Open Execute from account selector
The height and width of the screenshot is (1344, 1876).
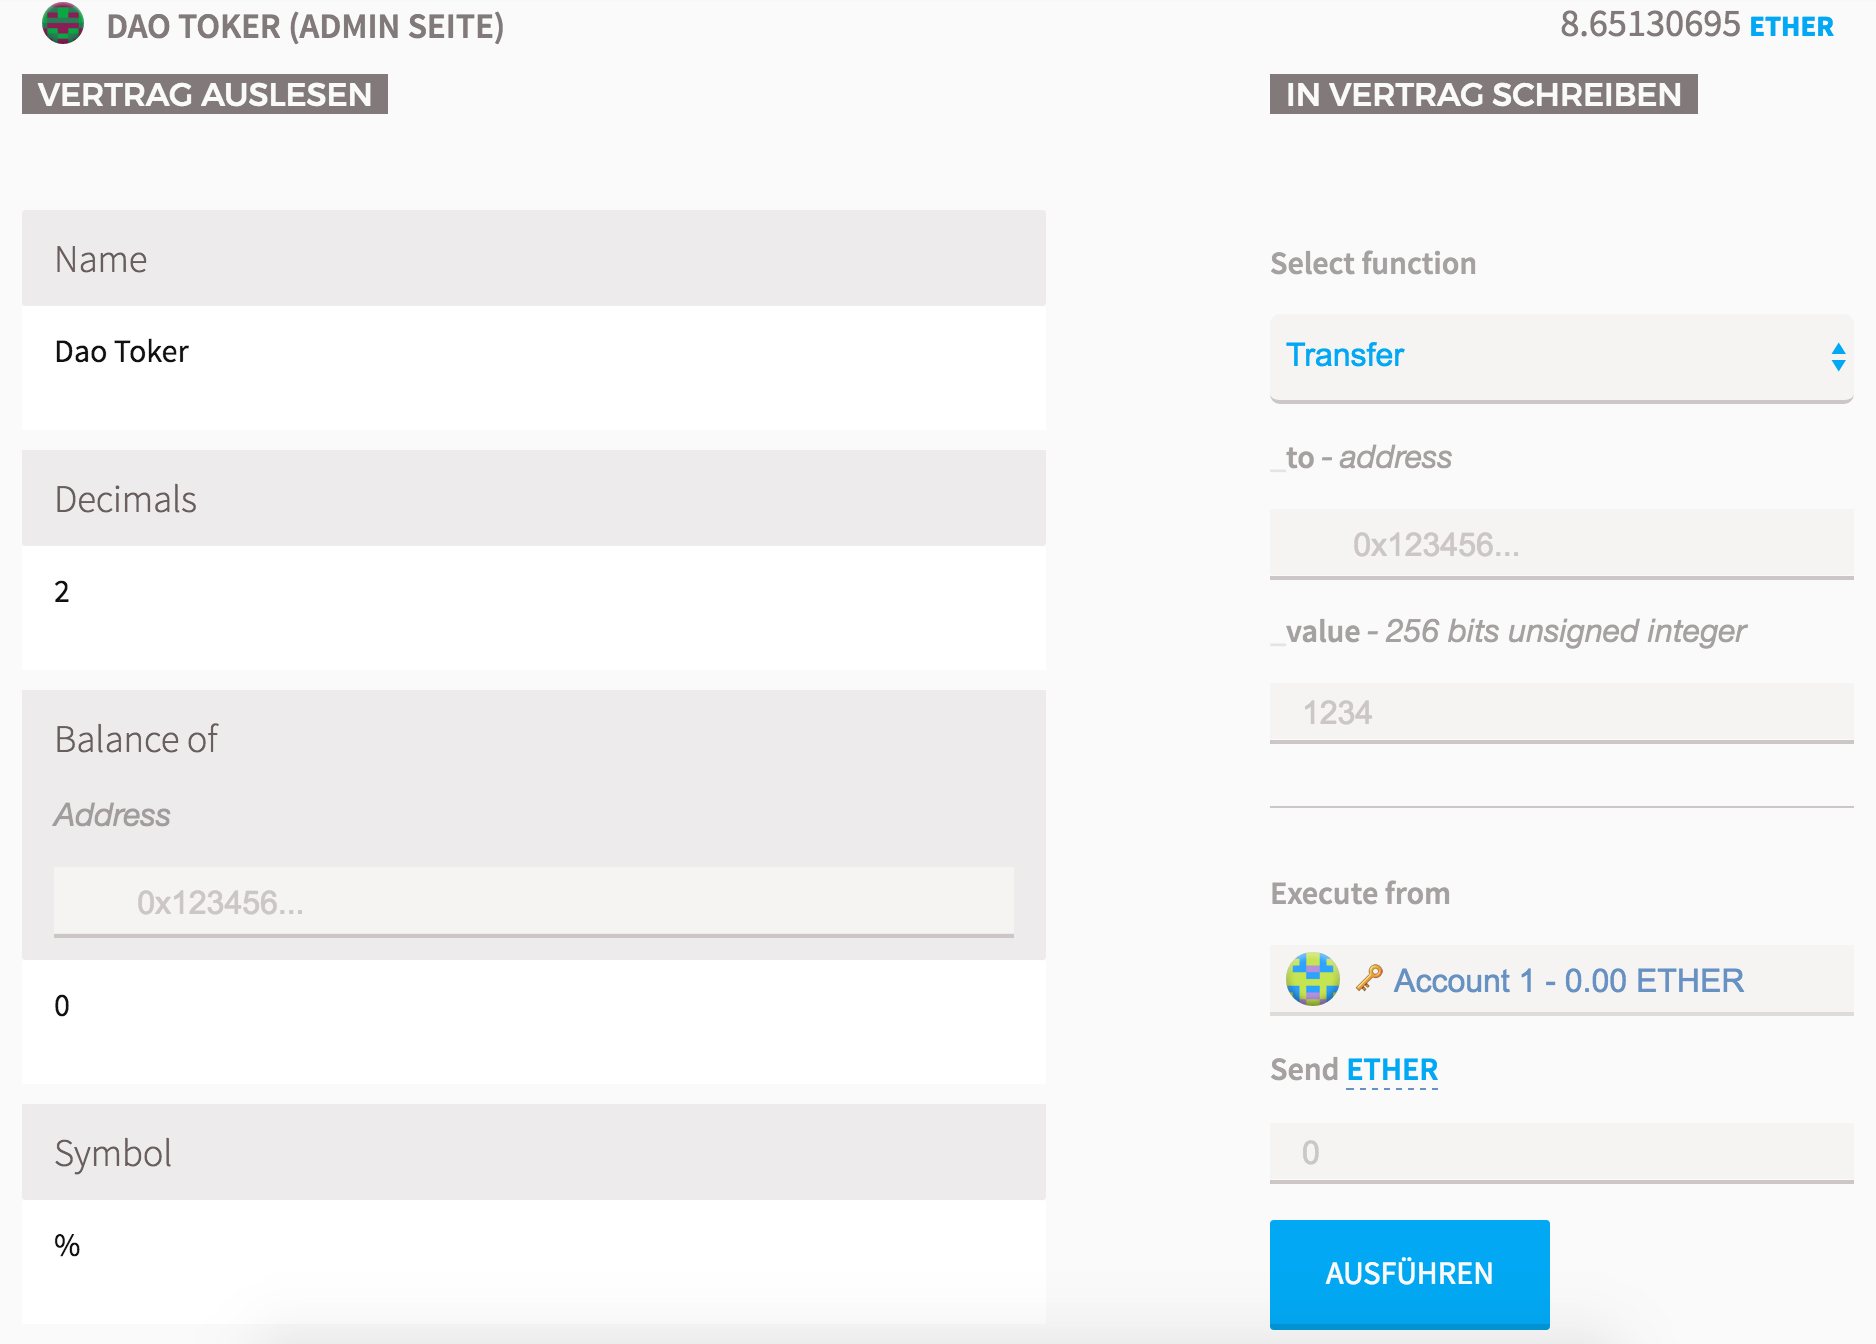(x=1561, y=979)
